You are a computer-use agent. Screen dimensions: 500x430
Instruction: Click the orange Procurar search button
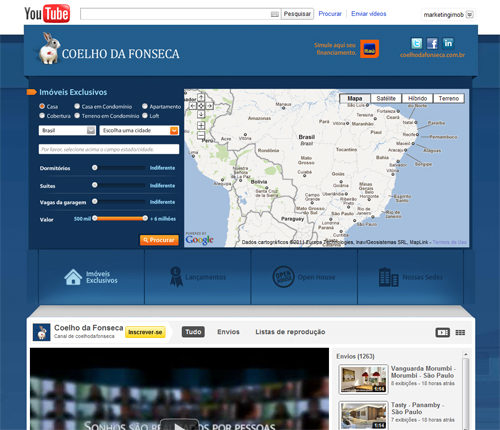(x=159, y=240)
